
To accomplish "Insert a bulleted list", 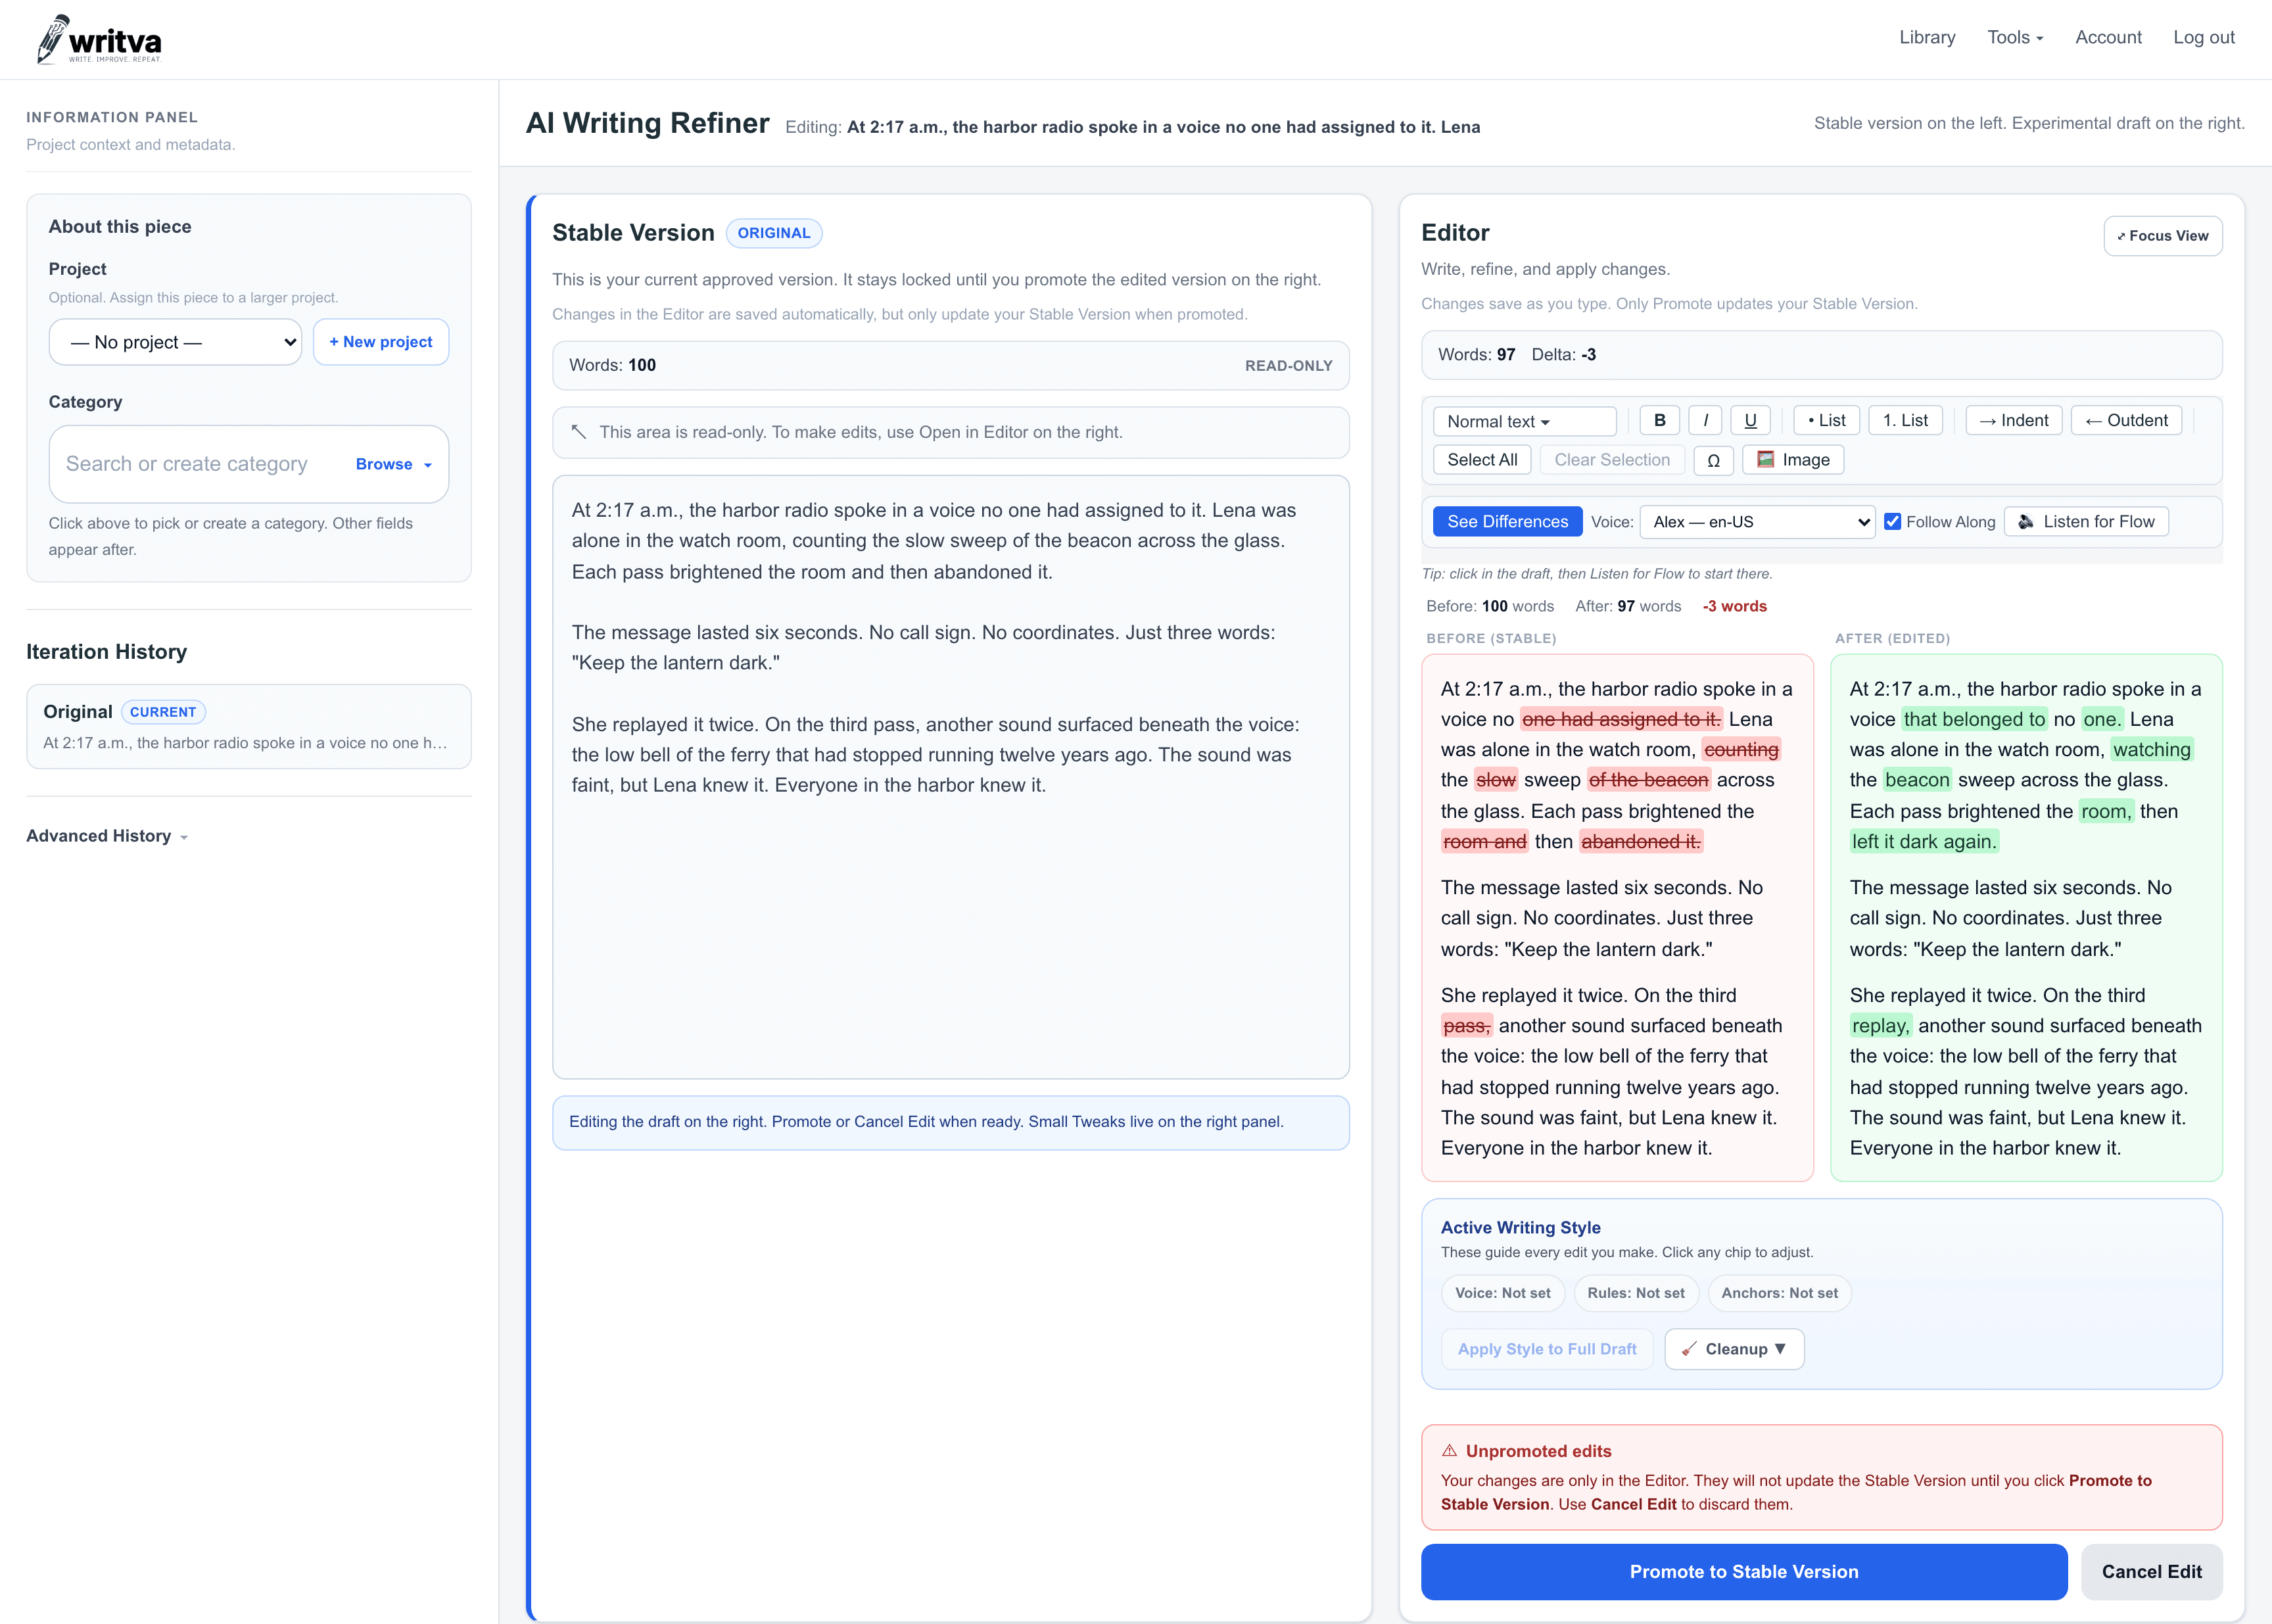I will (x=1826, y=421).
